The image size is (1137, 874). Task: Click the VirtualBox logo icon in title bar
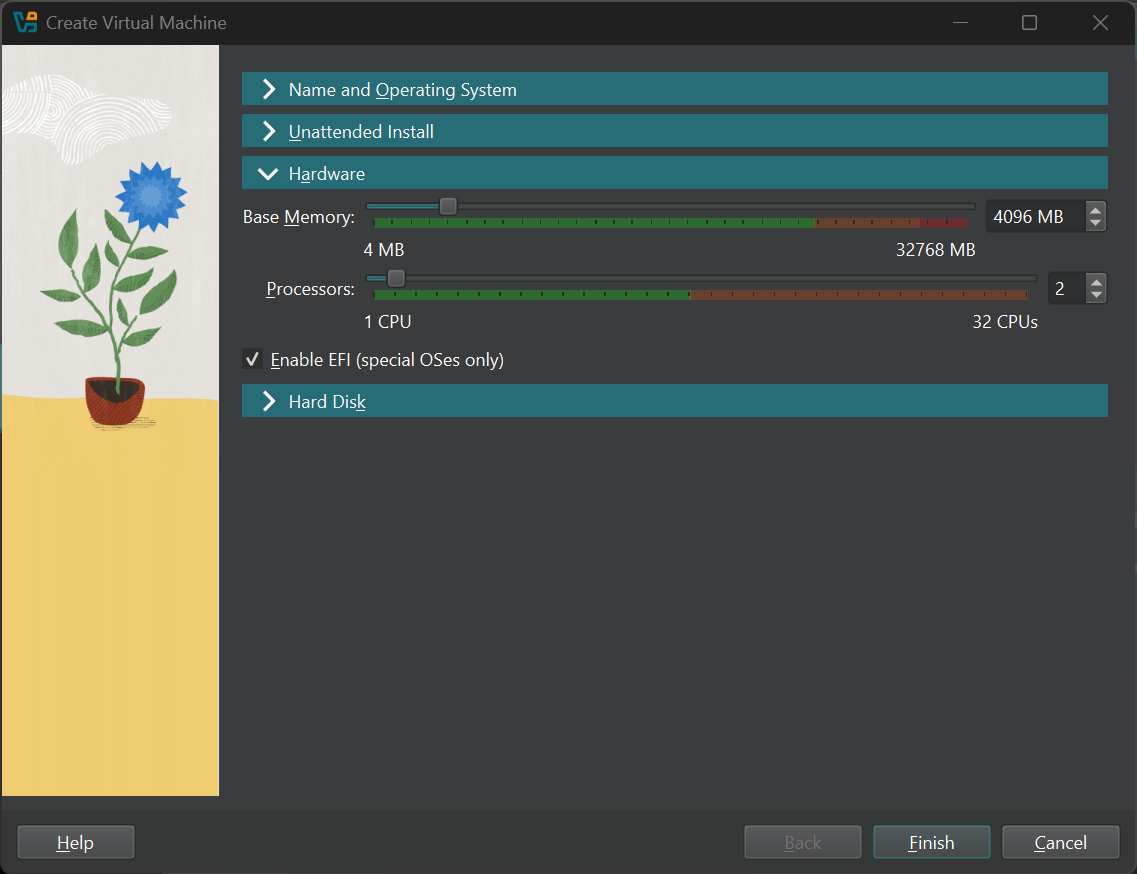pyautogui.click(x=25, y=22)
